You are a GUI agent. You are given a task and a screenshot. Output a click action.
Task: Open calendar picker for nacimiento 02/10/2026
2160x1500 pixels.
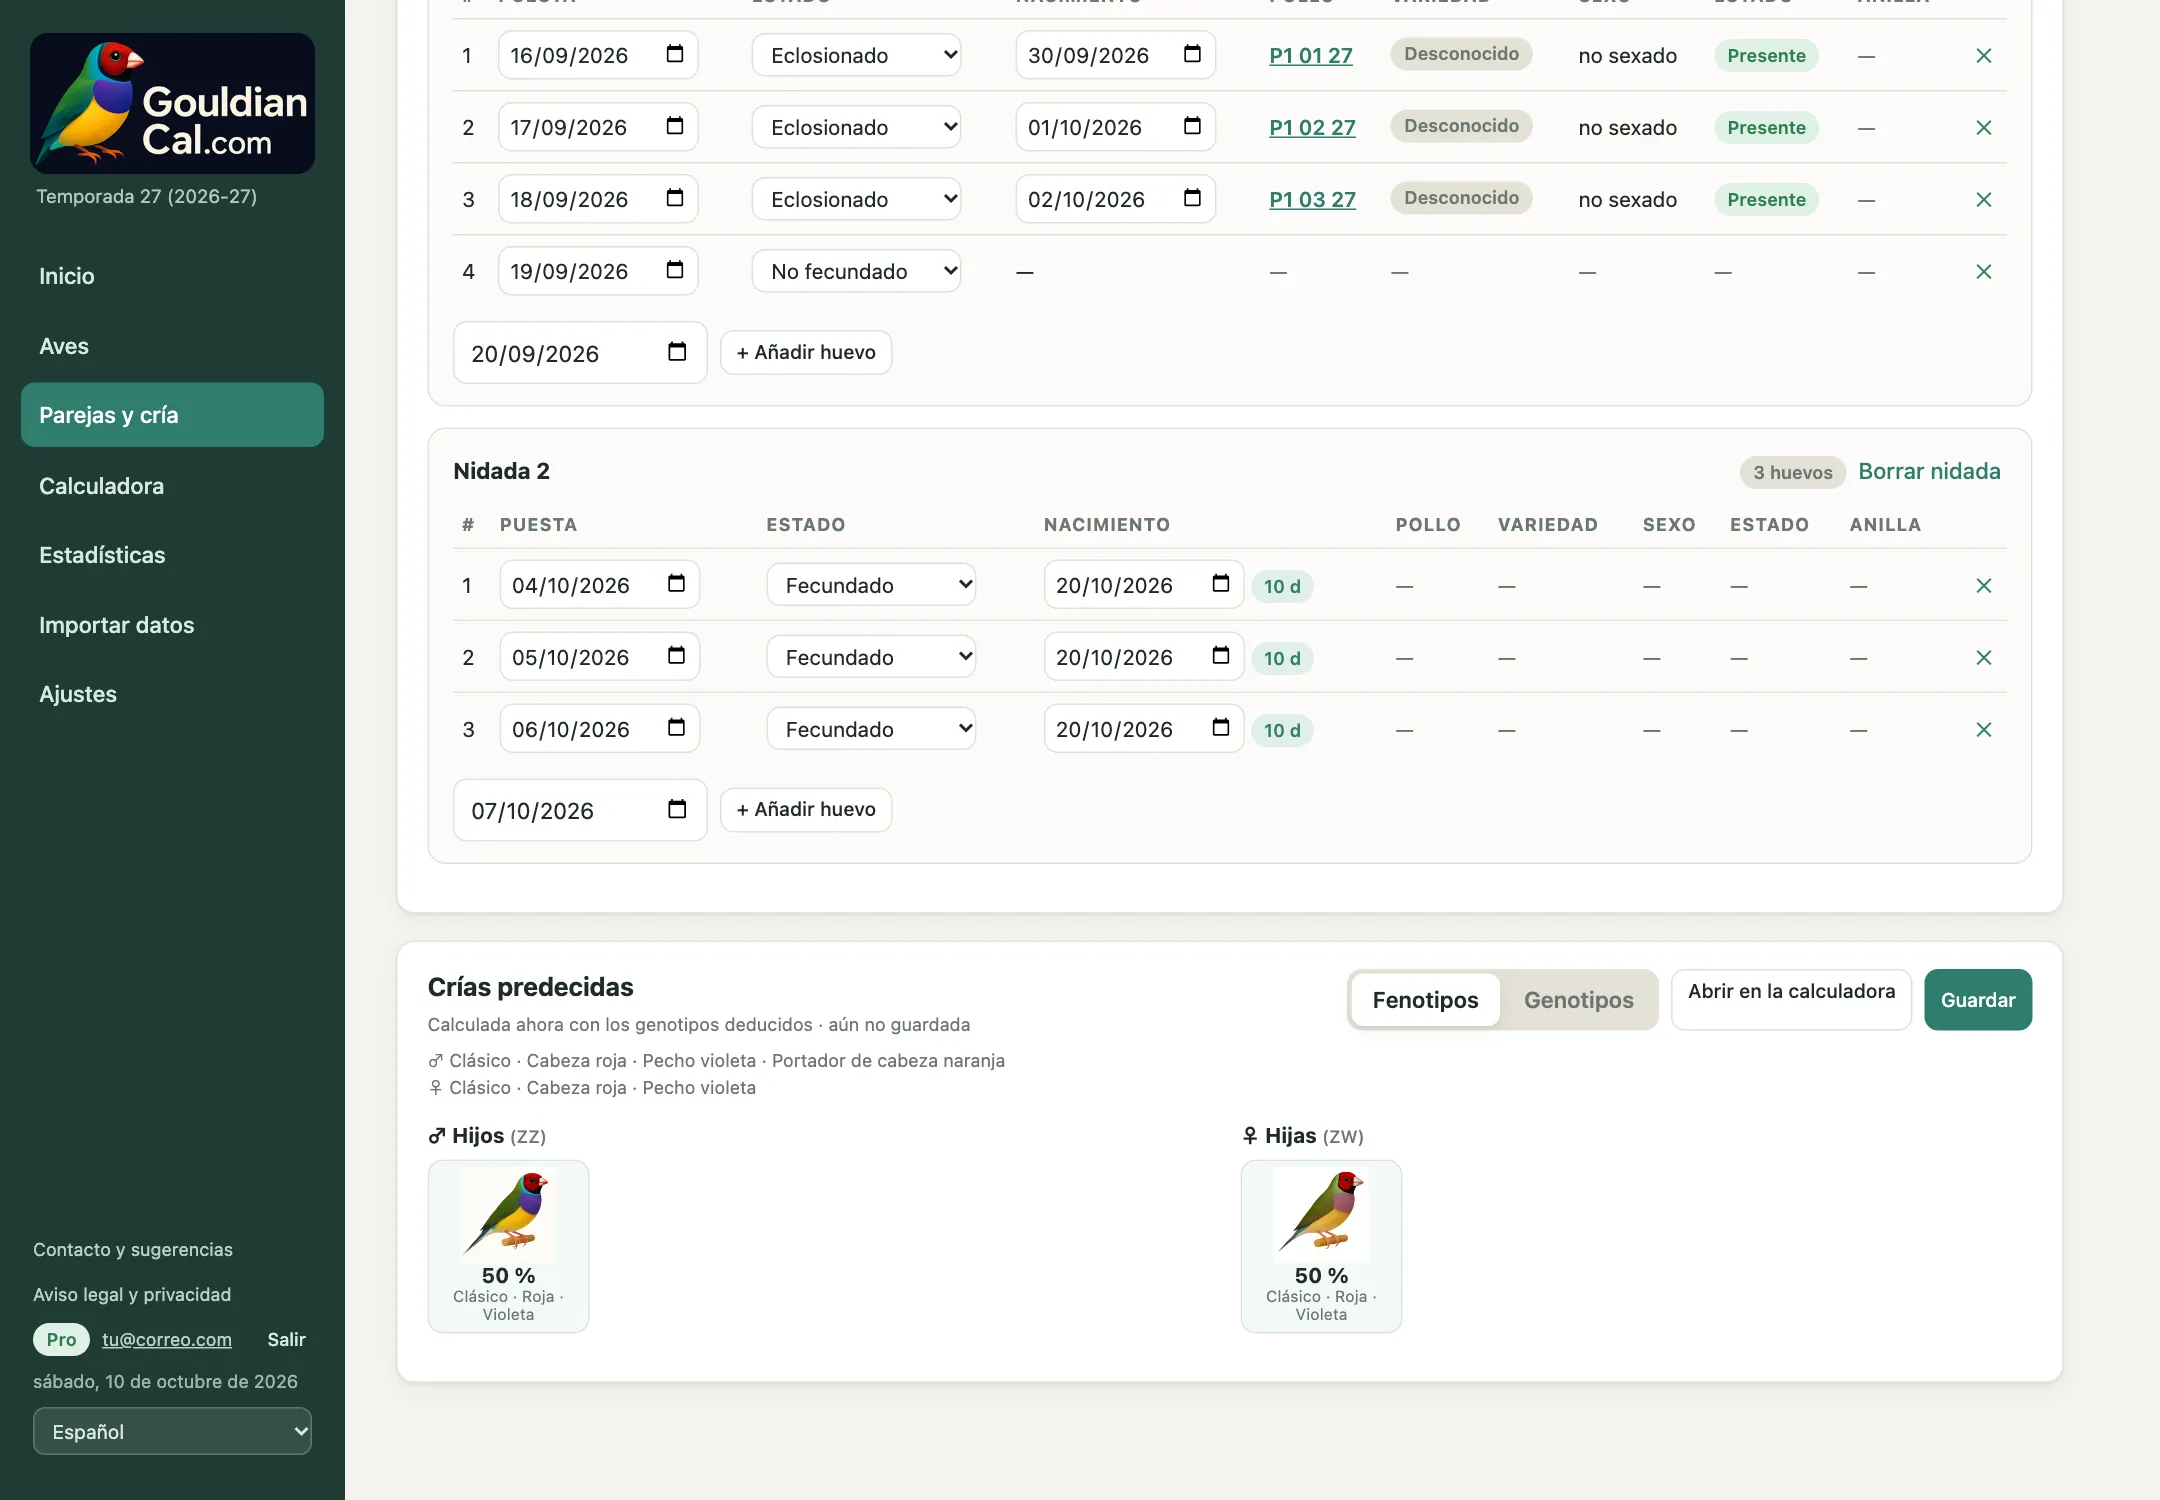coord(1192,198)
